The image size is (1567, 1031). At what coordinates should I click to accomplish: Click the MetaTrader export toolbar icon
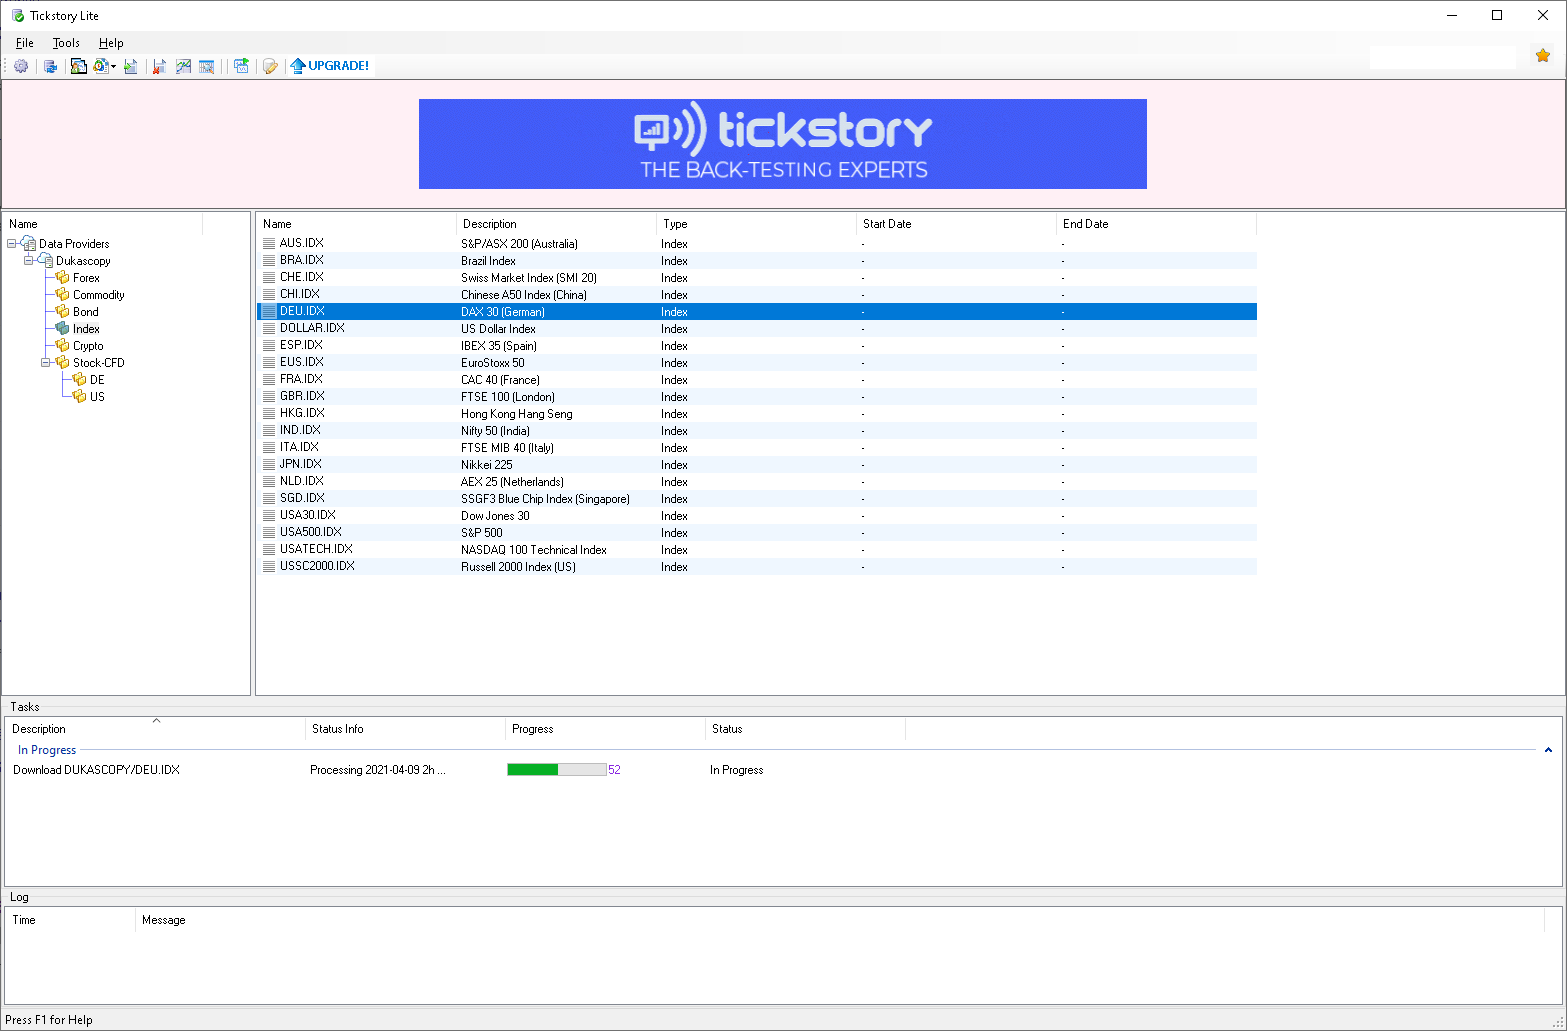click(79, 66)
